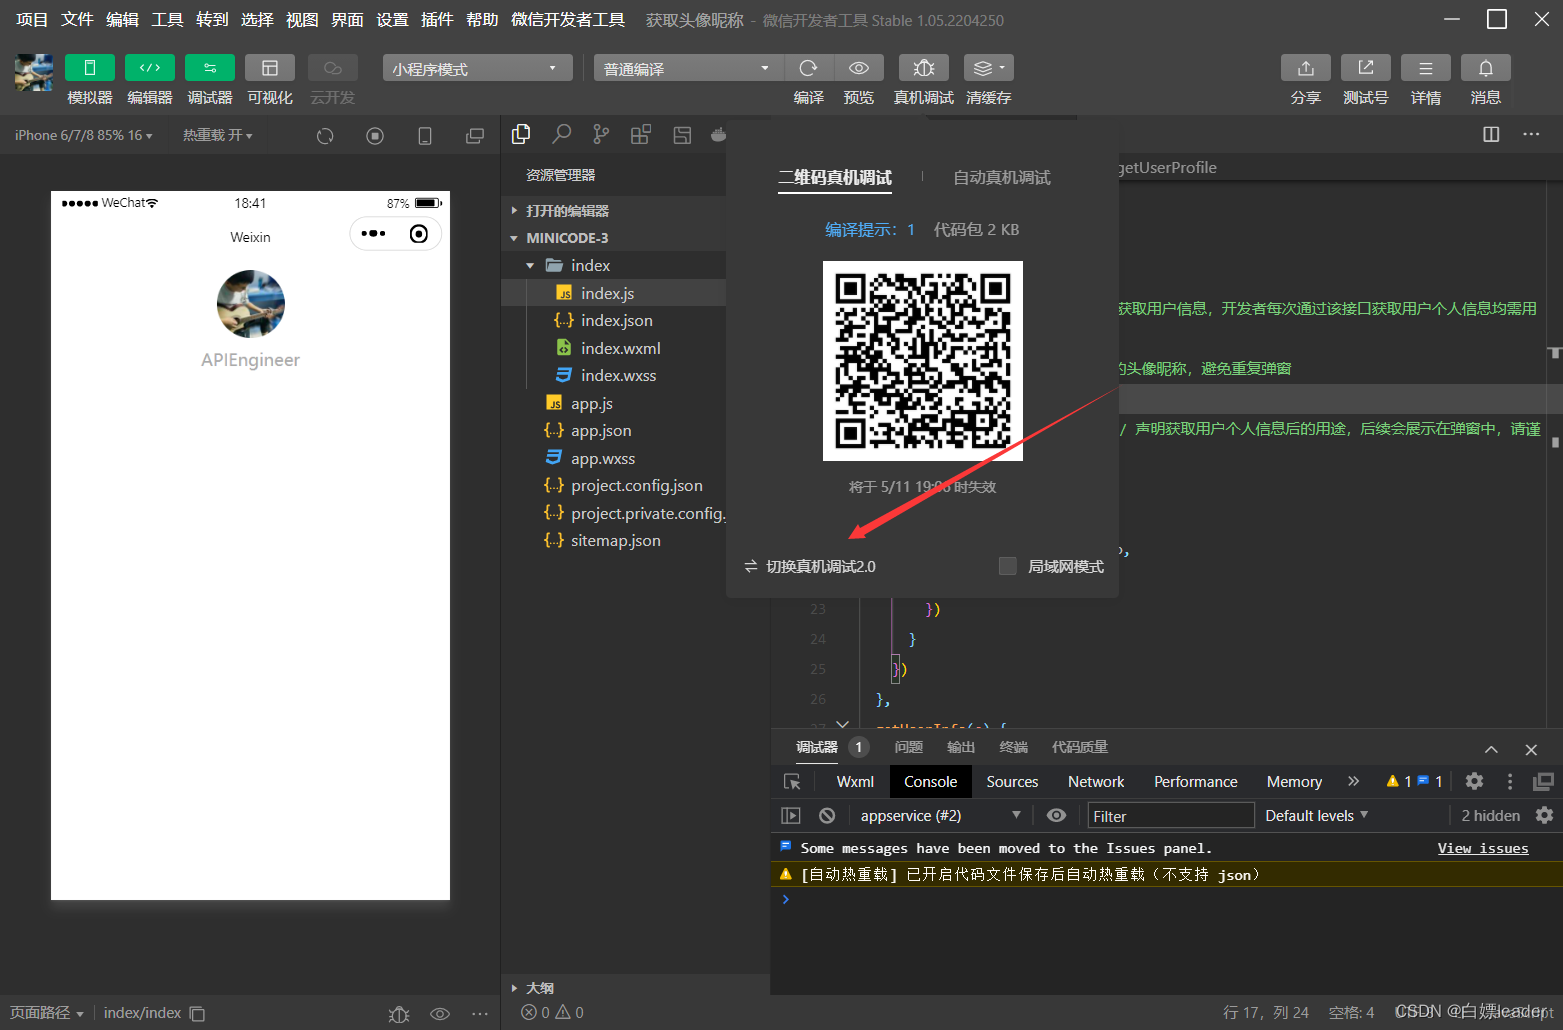Screen dimensions: 1563x1030
Task: Click the compile refresh icon
Action: point(808,67)
